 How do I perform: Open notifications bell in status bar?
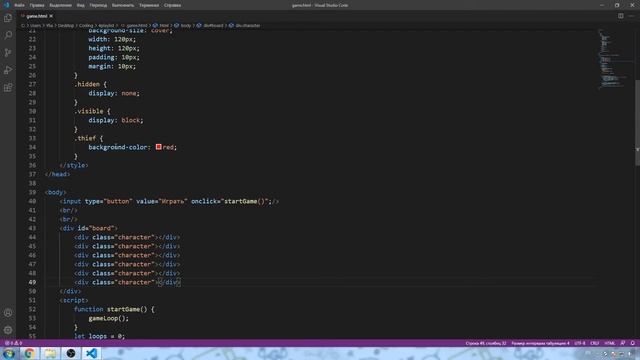point(632,343)
